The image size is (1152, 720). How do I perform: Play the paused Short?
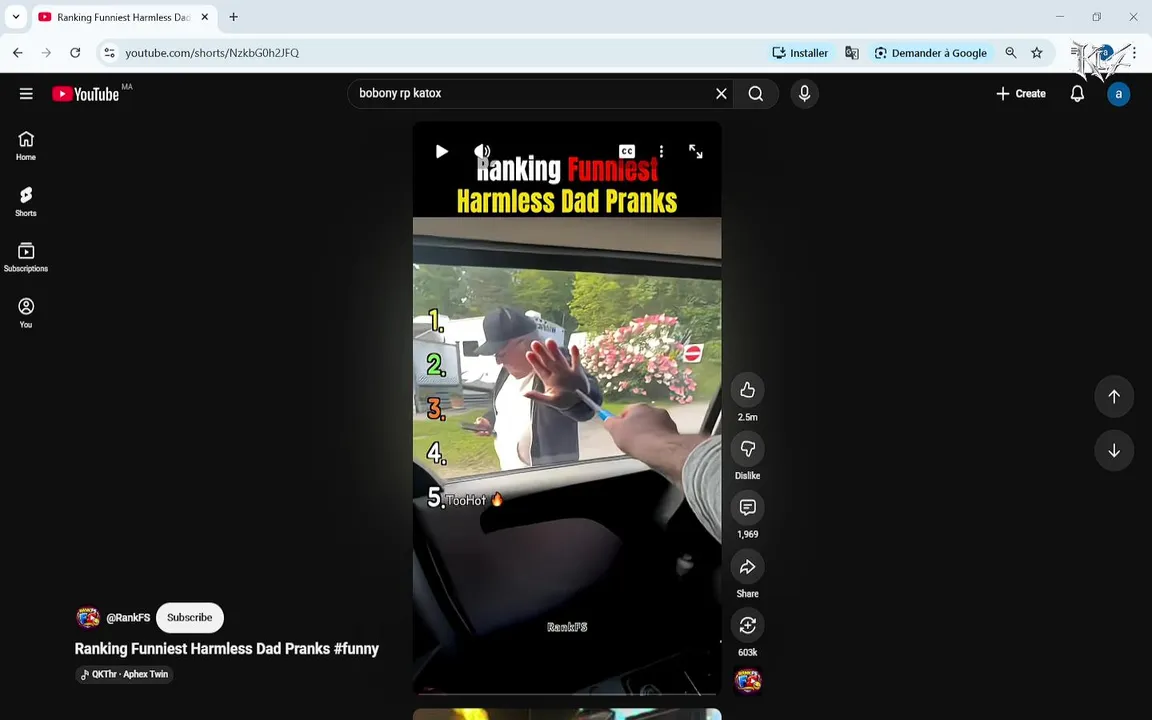click(442, 151)
